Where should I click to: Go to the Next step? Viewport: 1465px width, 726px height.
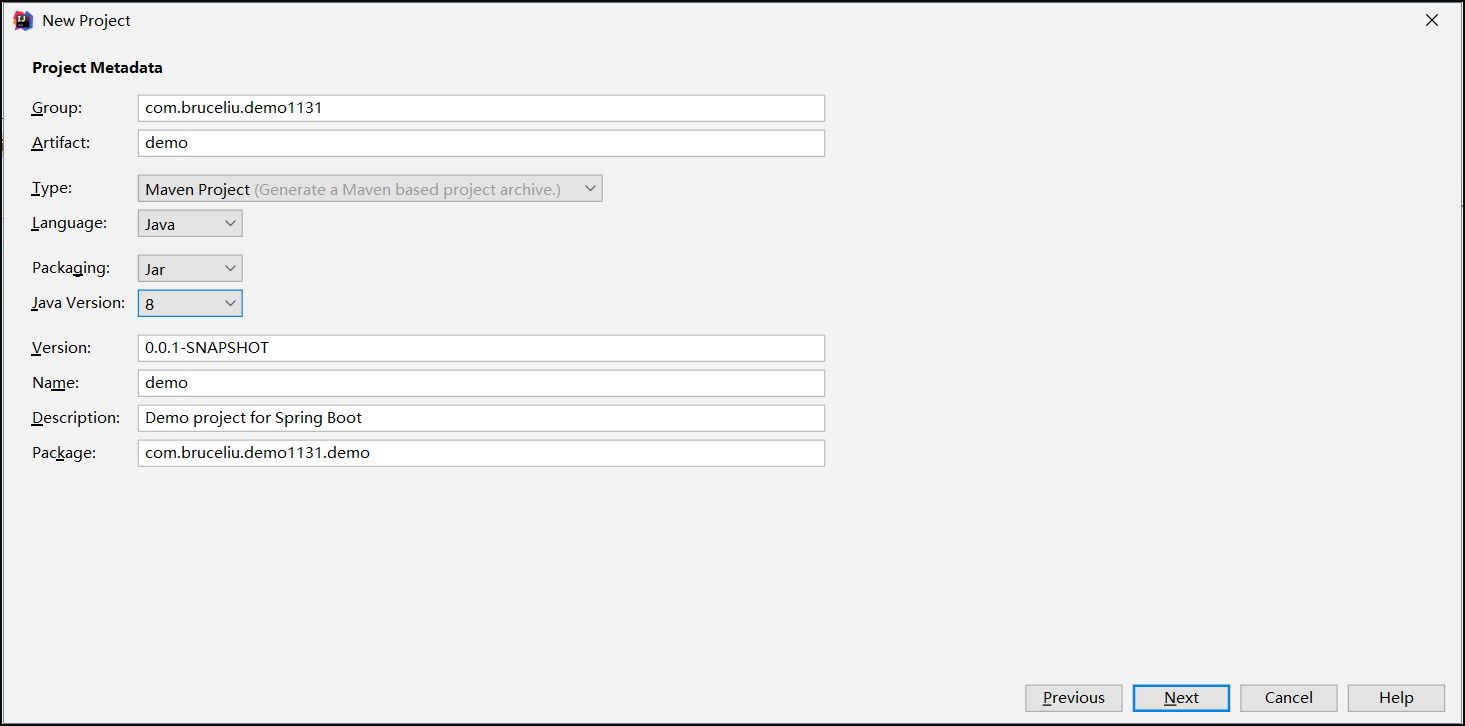pos(1181,698)
